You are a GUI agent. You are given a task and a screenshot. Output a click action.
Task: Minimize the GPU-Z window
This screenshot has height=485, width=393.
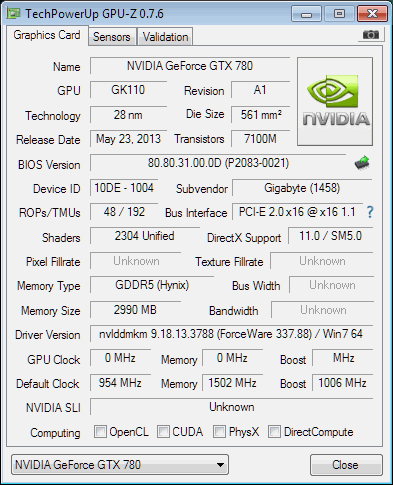(306, 14)
